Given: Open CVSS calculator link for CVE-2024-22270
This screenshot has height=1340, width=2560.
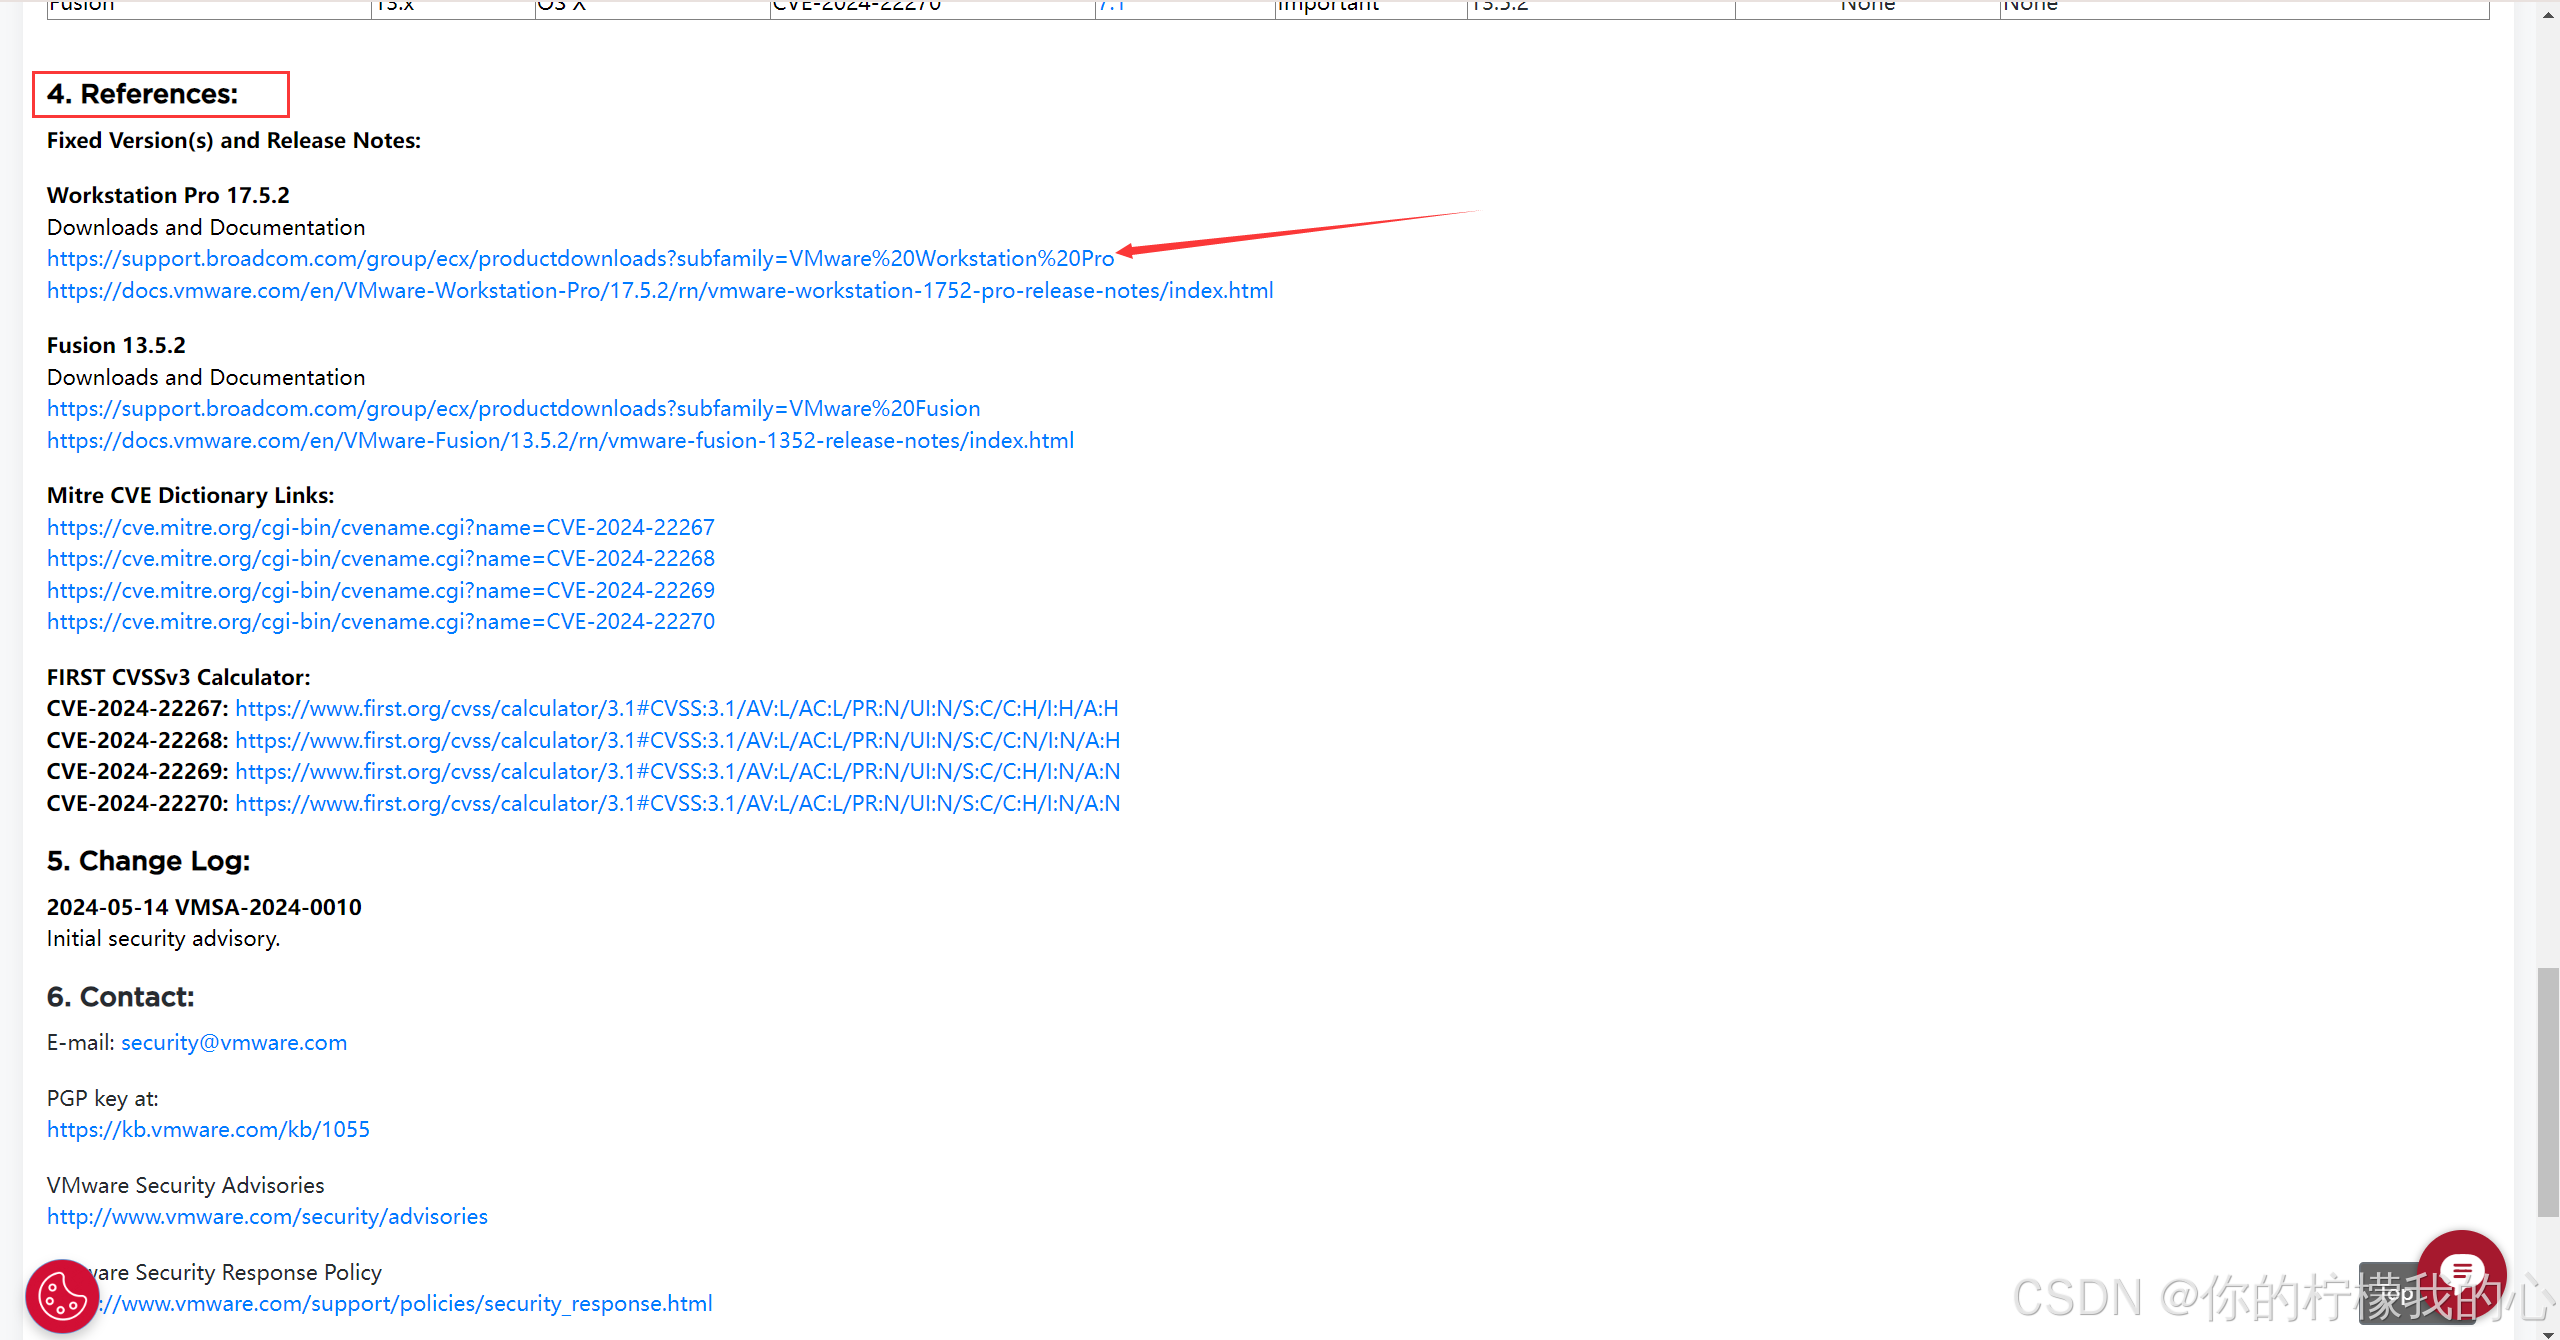Looking at the screenshot, I should [x=678, y=803].
